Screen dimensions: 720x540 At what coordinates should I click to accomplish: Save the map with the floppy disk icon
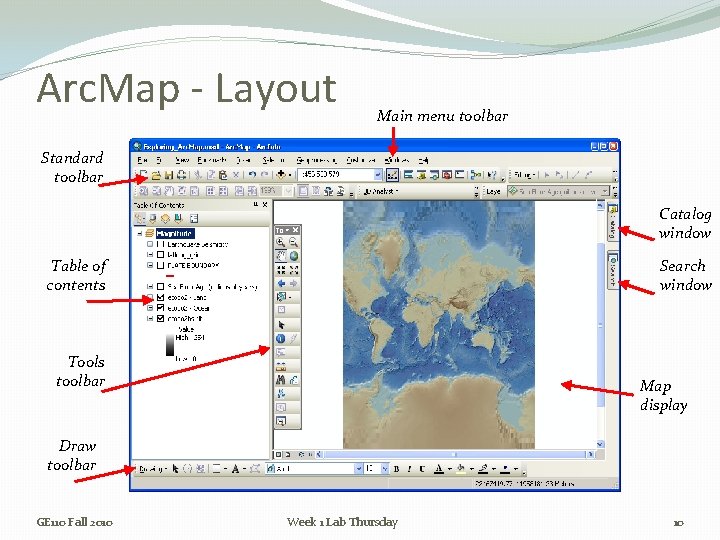point(169,175)
